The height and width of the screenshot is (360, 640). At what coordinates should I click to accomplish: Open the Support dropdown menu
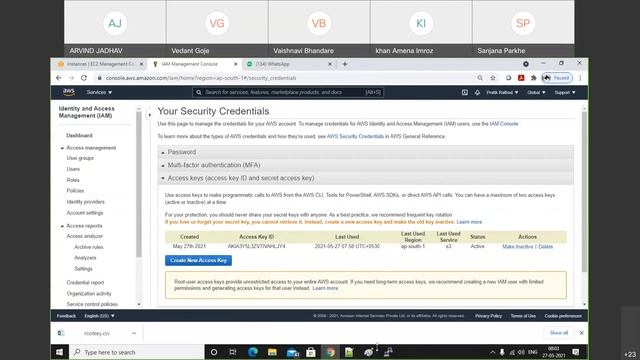[565, 93]
